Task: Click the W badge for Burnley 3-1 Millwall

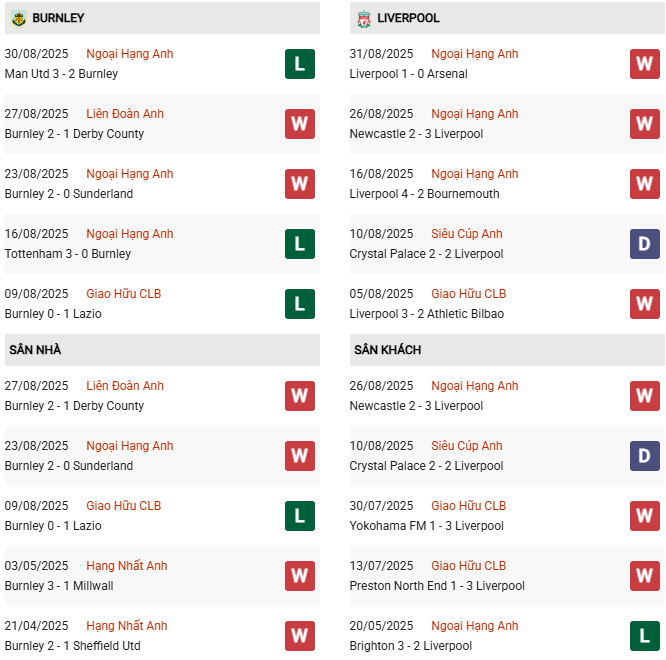Action: point(299,576)
